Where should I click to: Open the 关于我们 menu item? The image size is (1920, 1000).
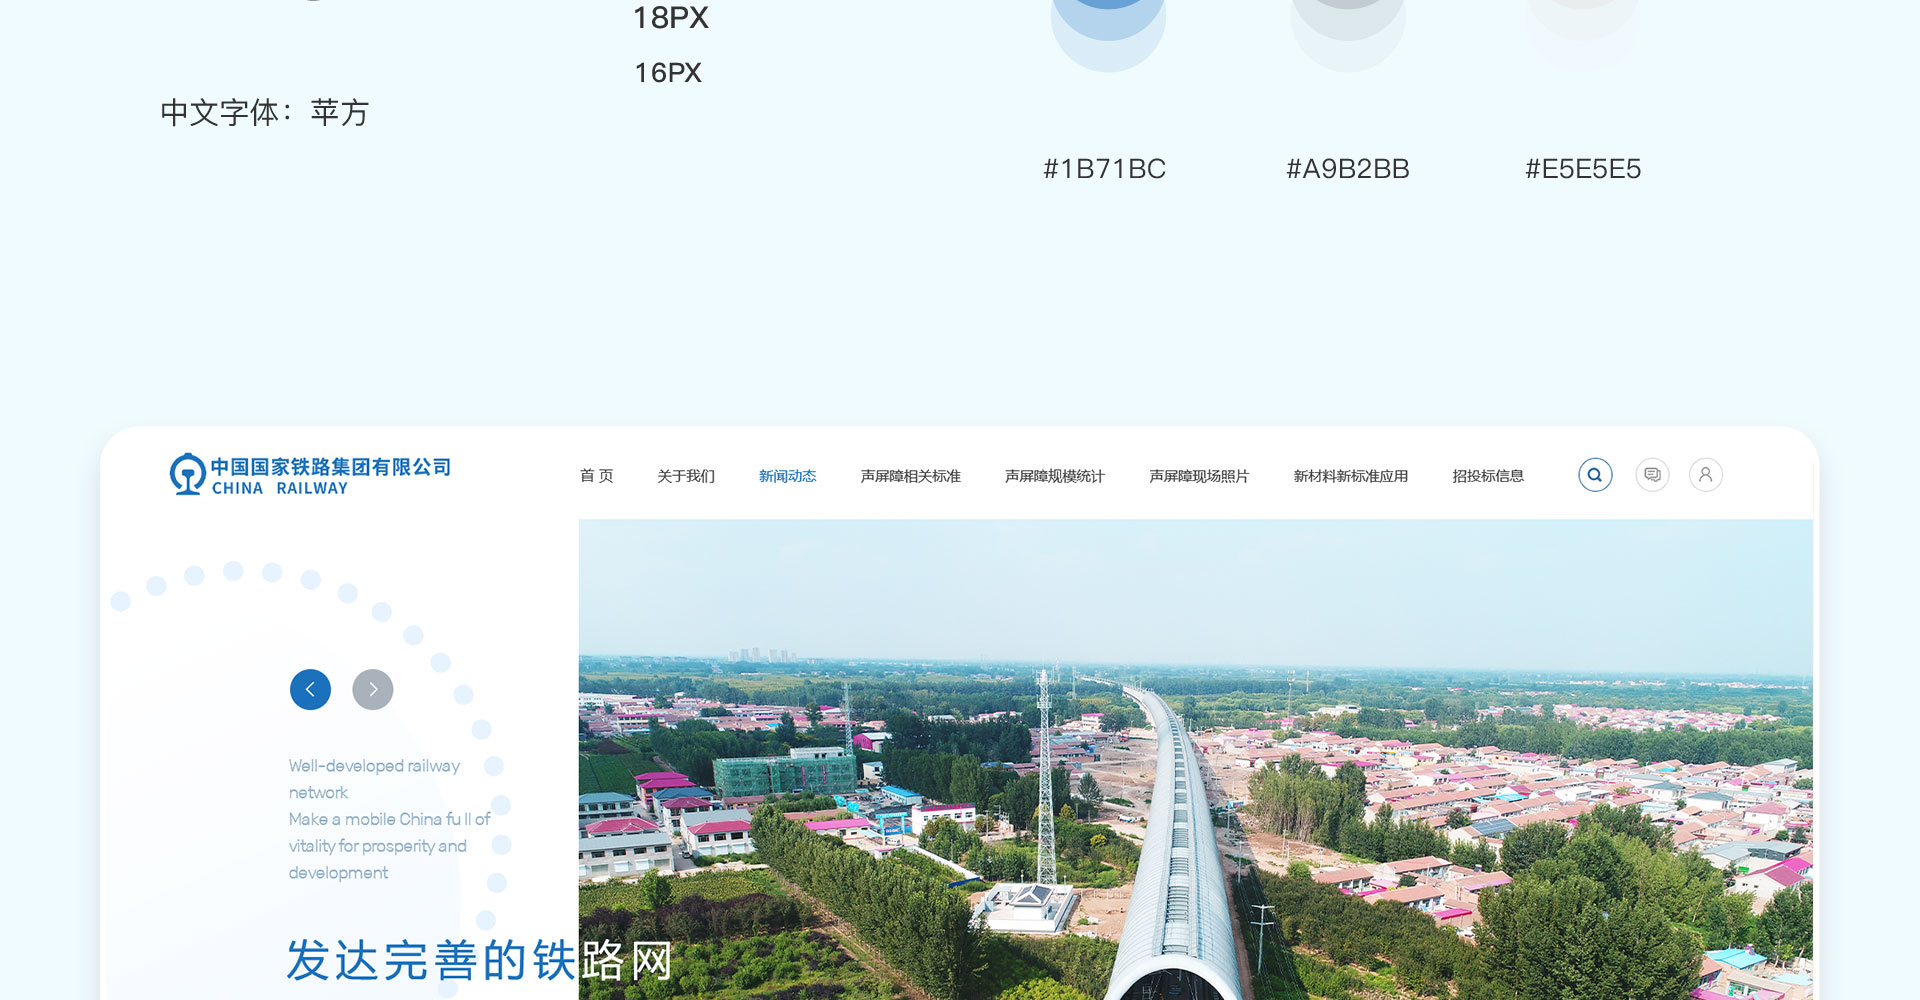pyautogui.click(x=686, y=476)
